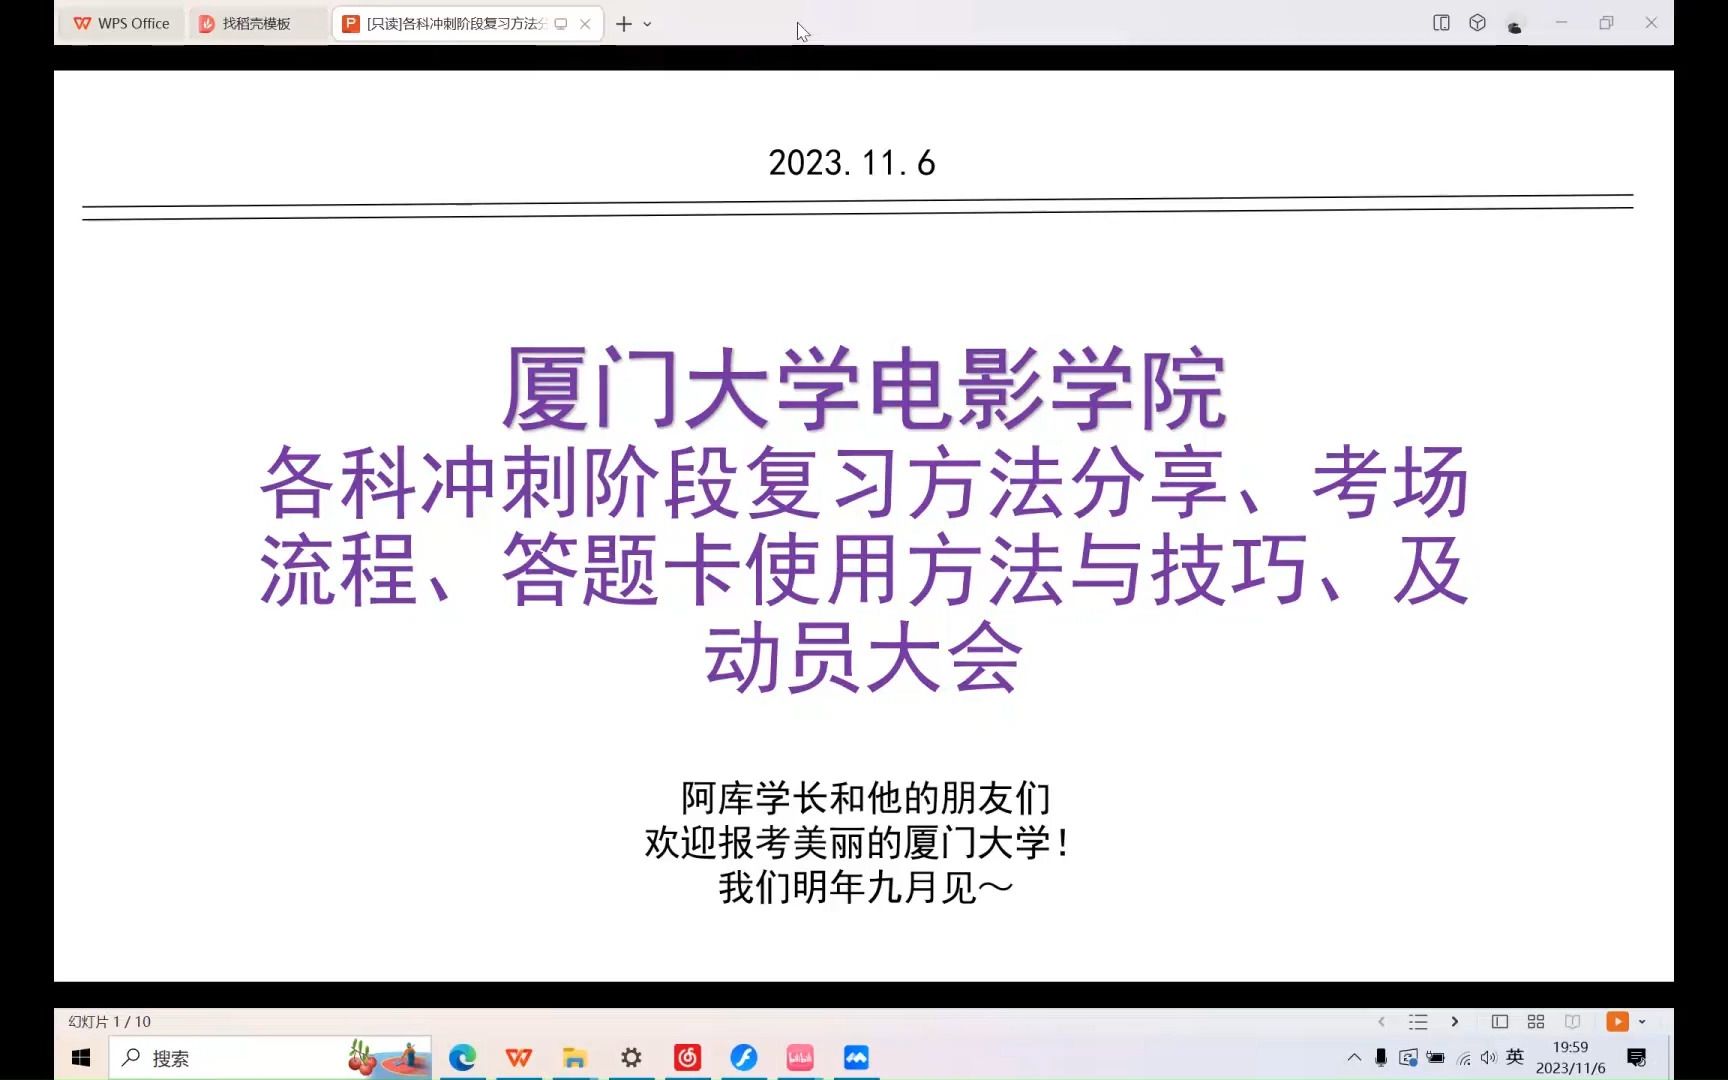
Task: Toggle the notification center
Action: click(x=1637, y=1057)
